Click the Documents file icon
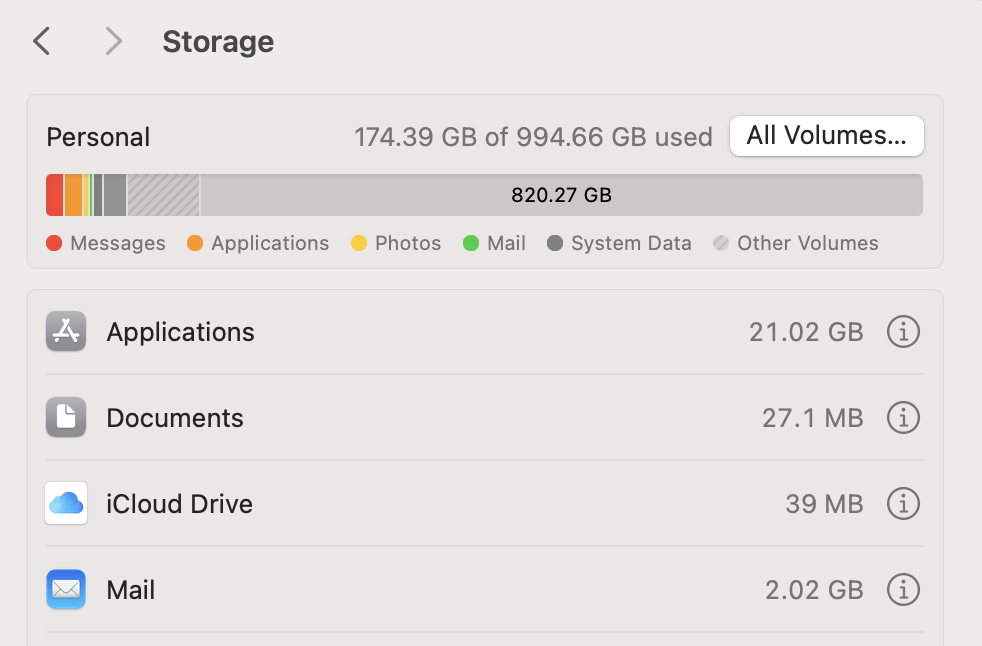The image size is (982, 646). click(x=66, y=418)
